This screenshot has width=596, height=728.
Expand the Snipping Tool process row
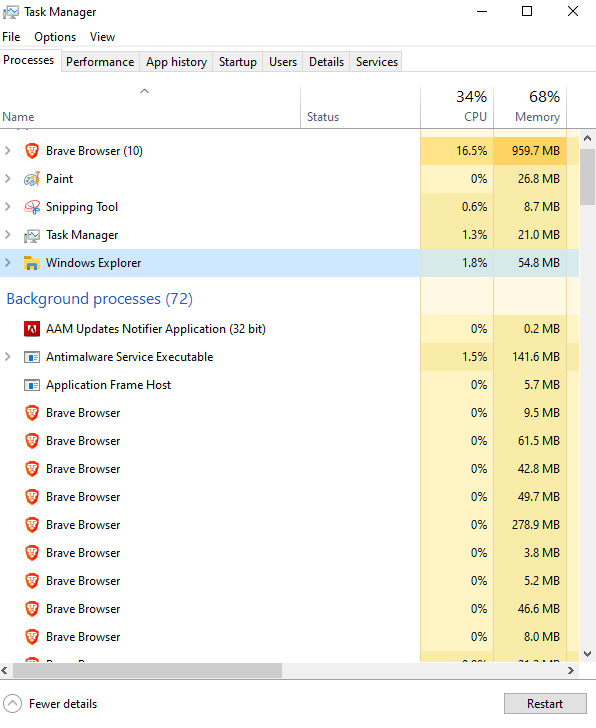pos(7,207)
